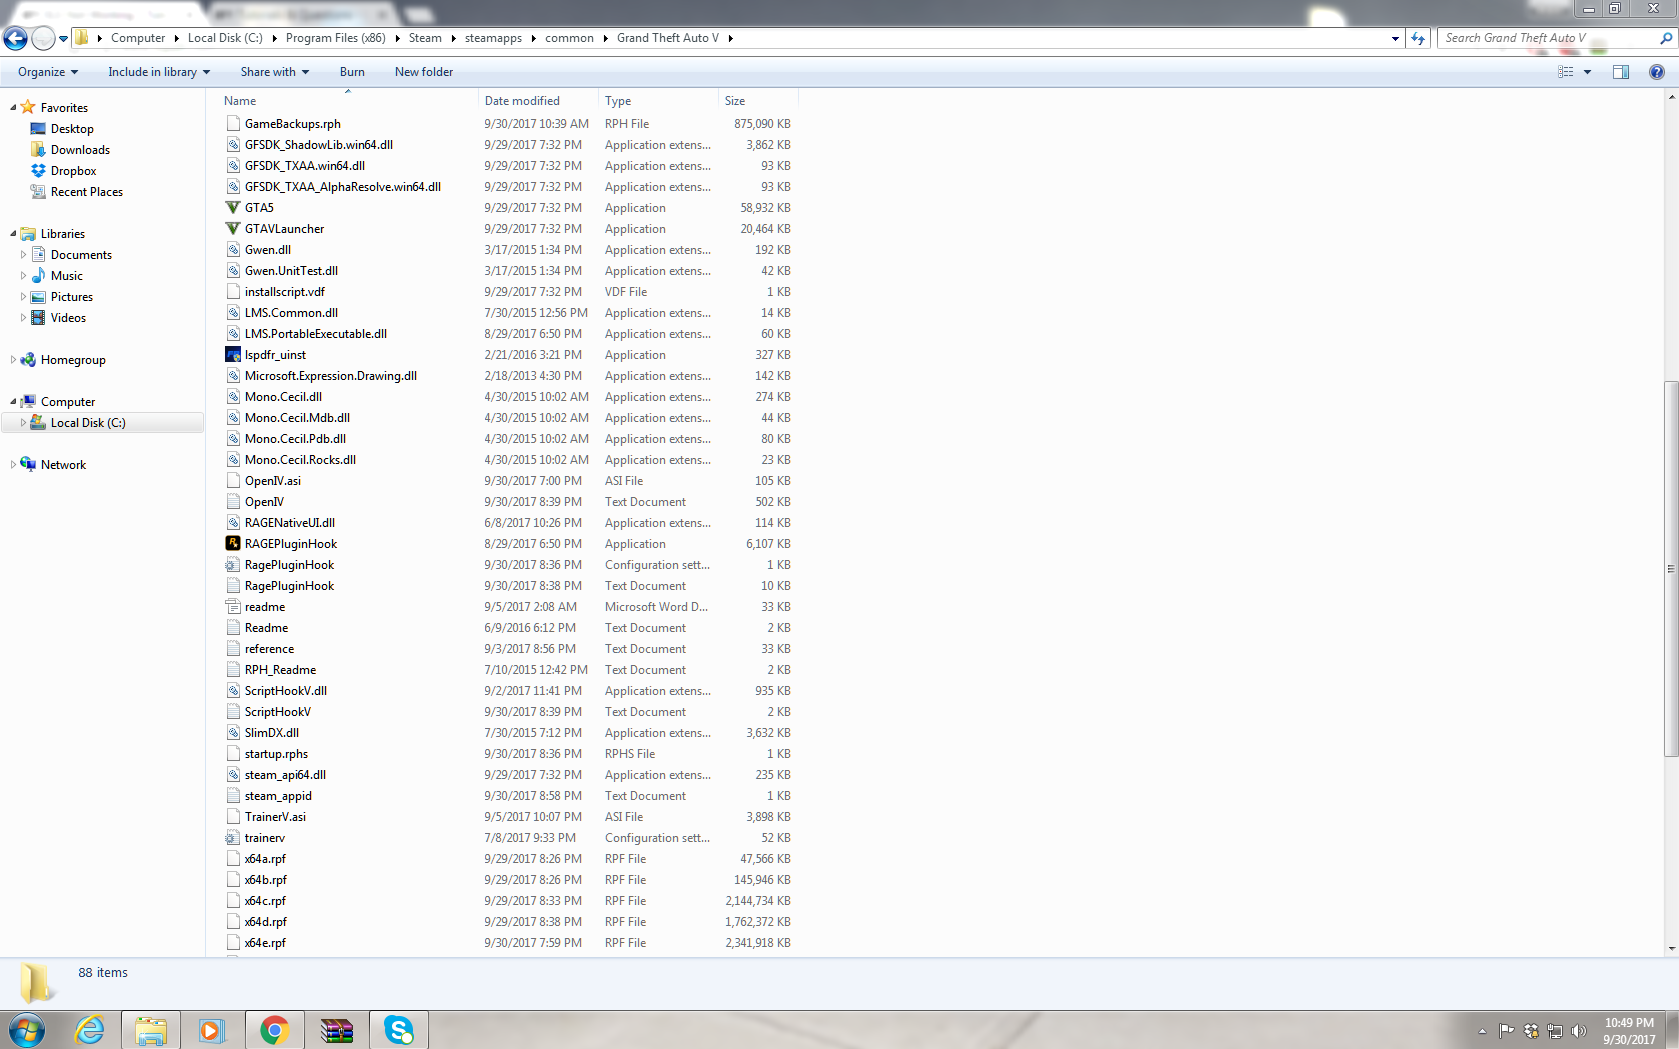Select the Network icon in navigation pane
Screen dimensions: 1679x1049
(28, 465)
